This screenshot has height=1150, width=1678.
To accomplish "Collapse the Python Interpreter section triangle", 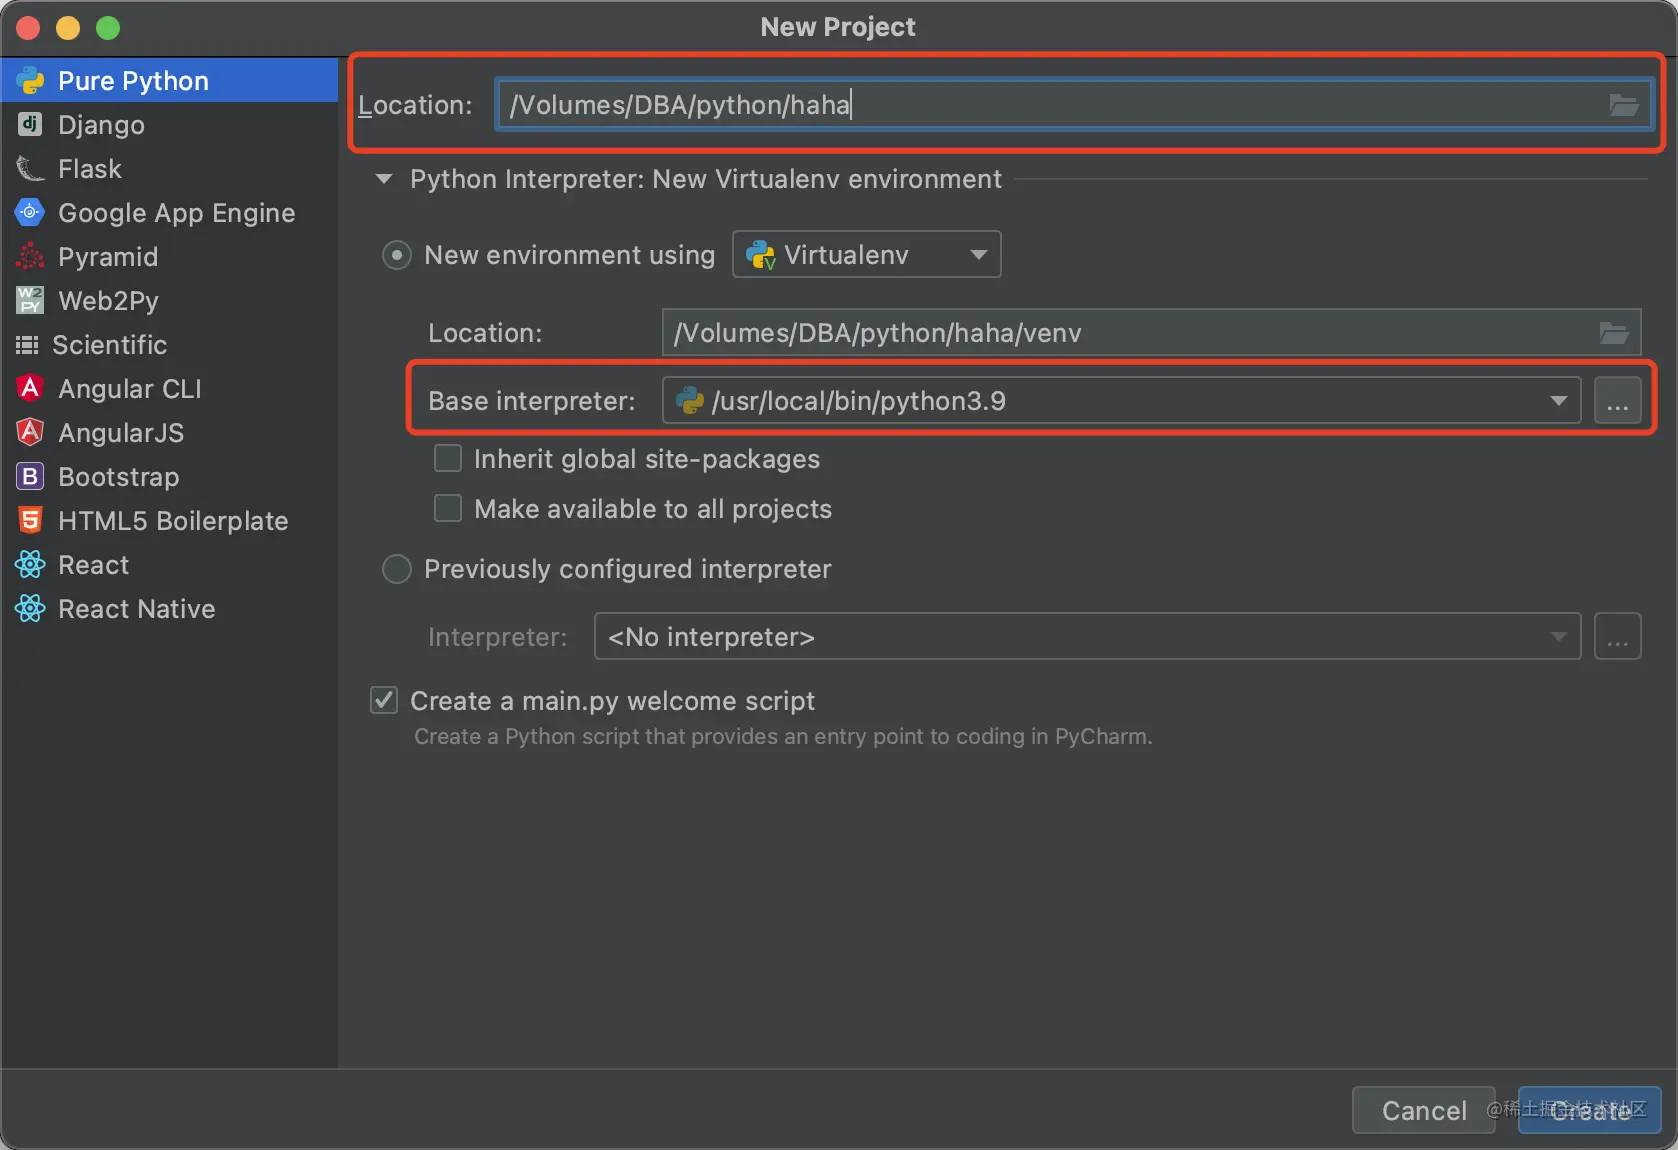I will click(x=384, y=180).
